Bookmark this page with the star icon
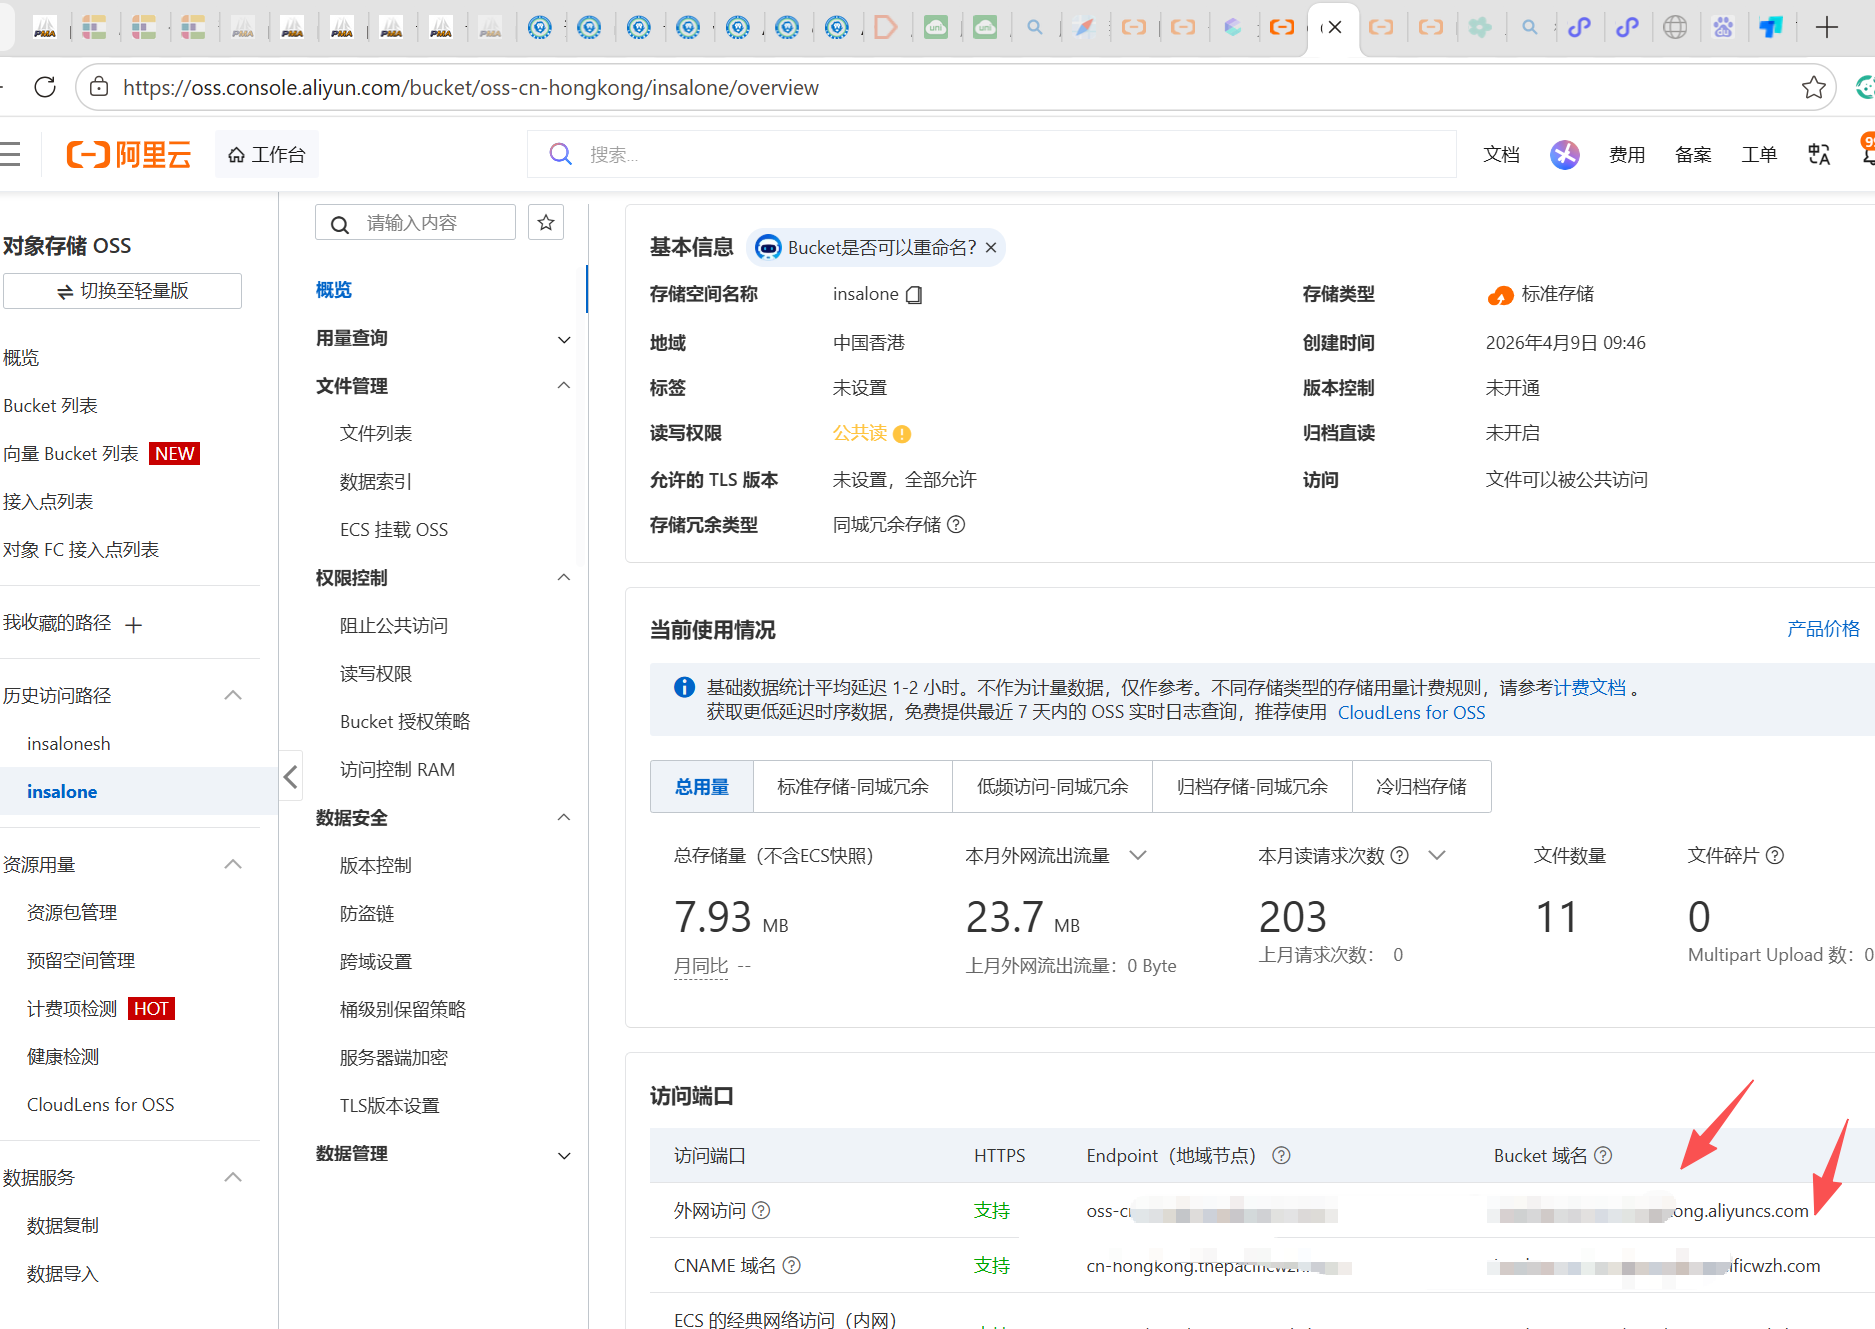Image resolution: width=1875 pixels, height=1329 pixels. 1813,87
